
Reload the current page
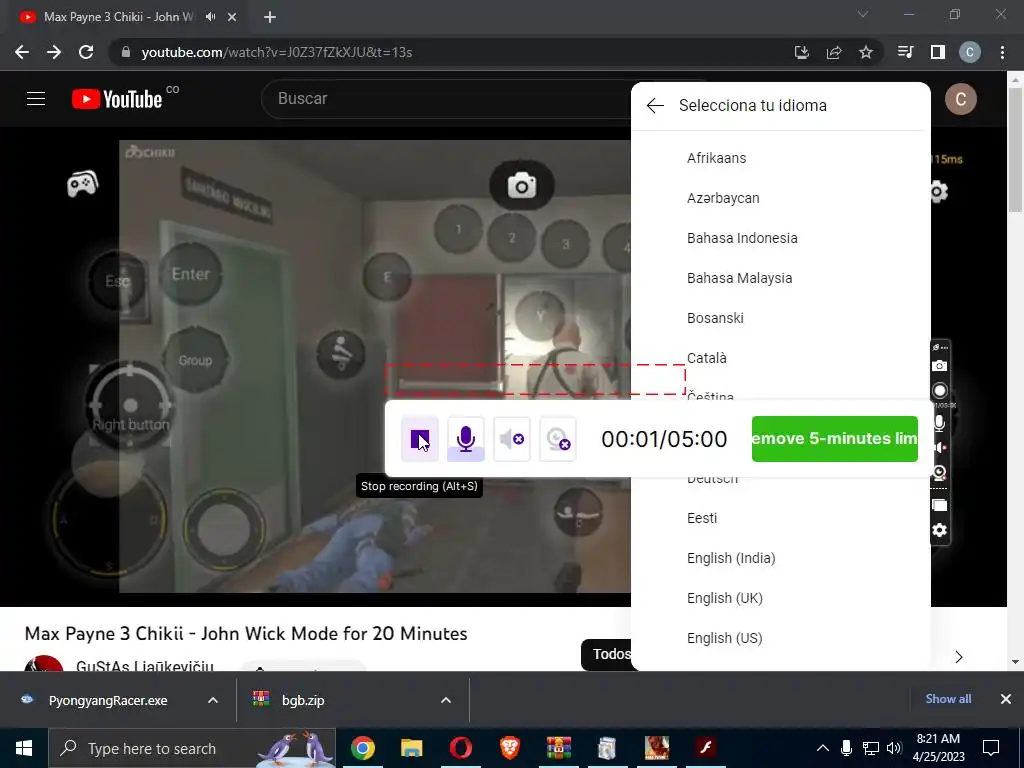point(86,52)
